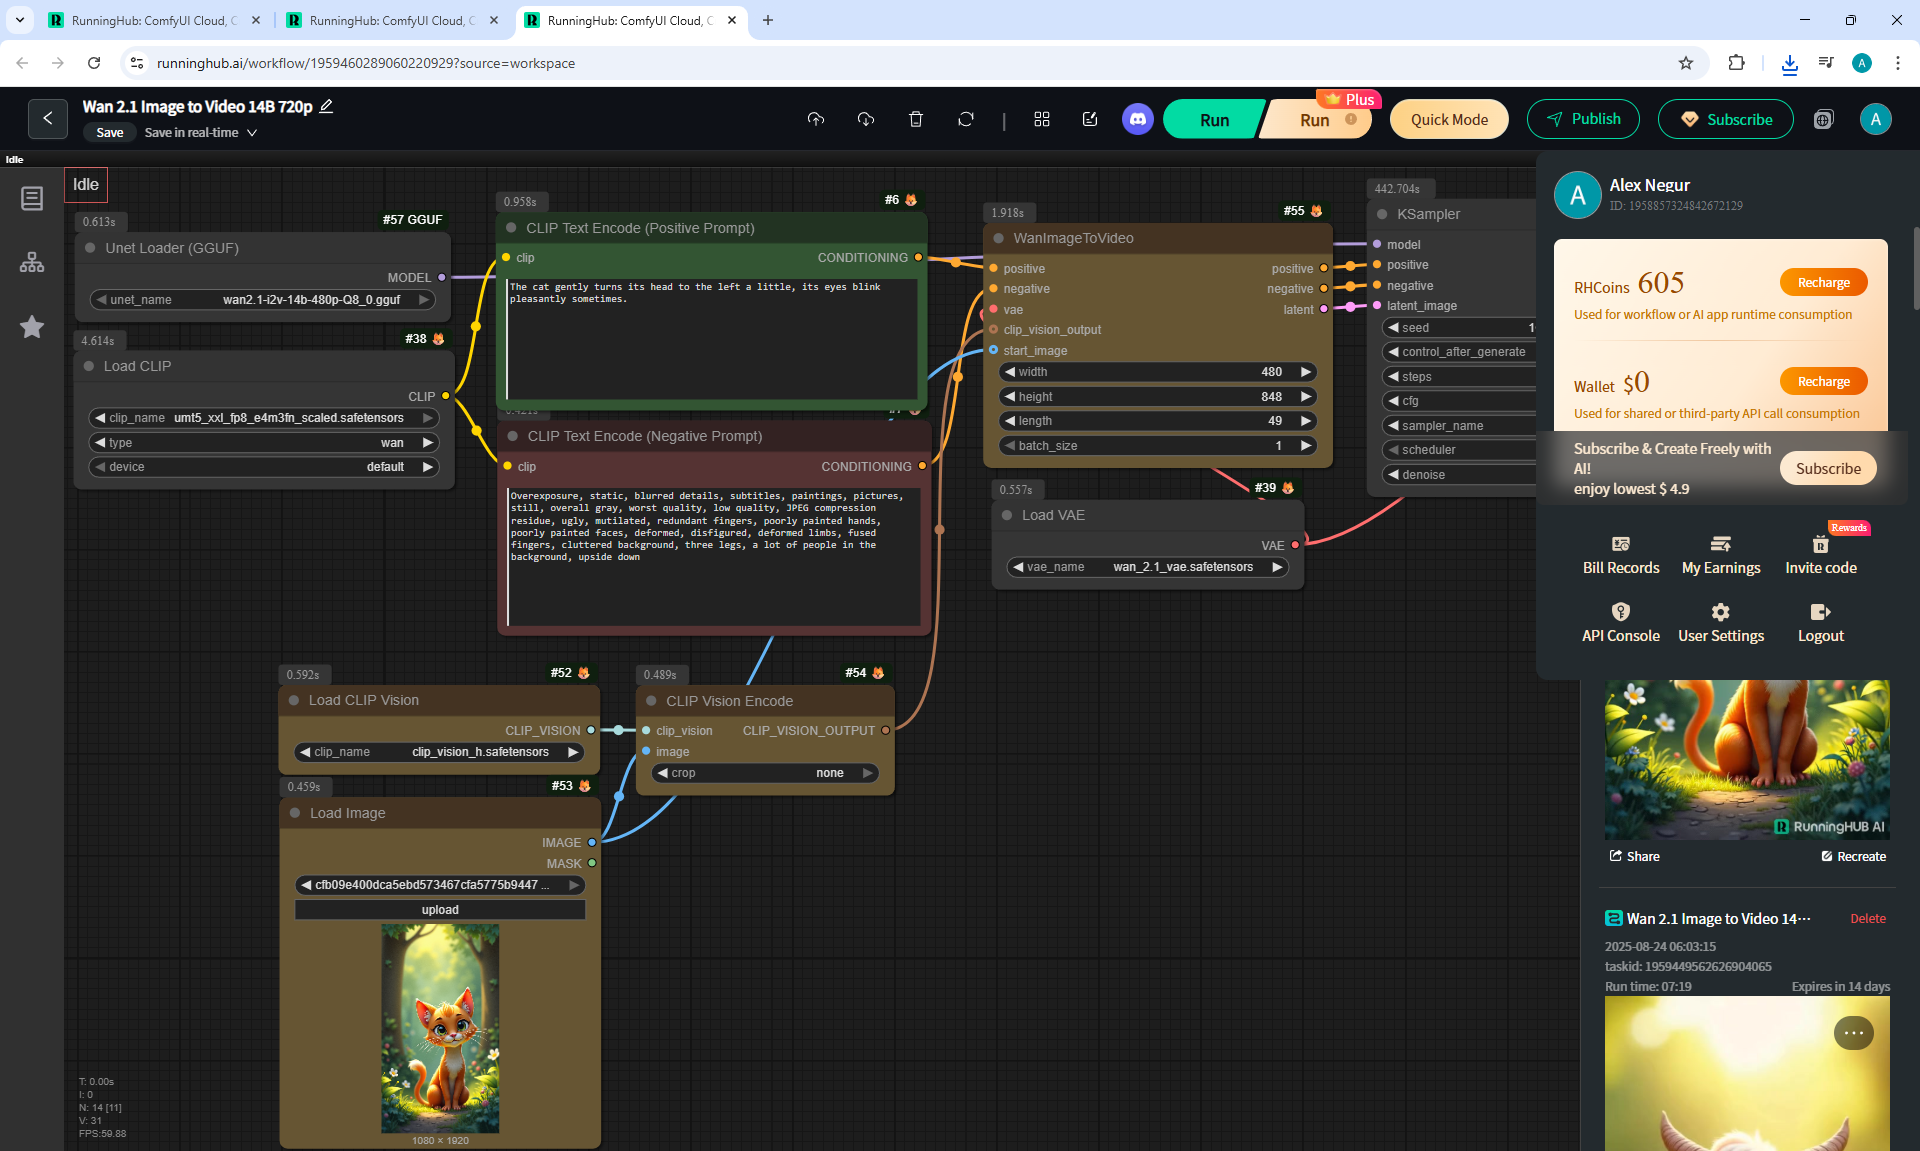Screen dimensions: 1920x1151
Task: Click the trash delete icon in toolbar
Action: tap(915, 119)
